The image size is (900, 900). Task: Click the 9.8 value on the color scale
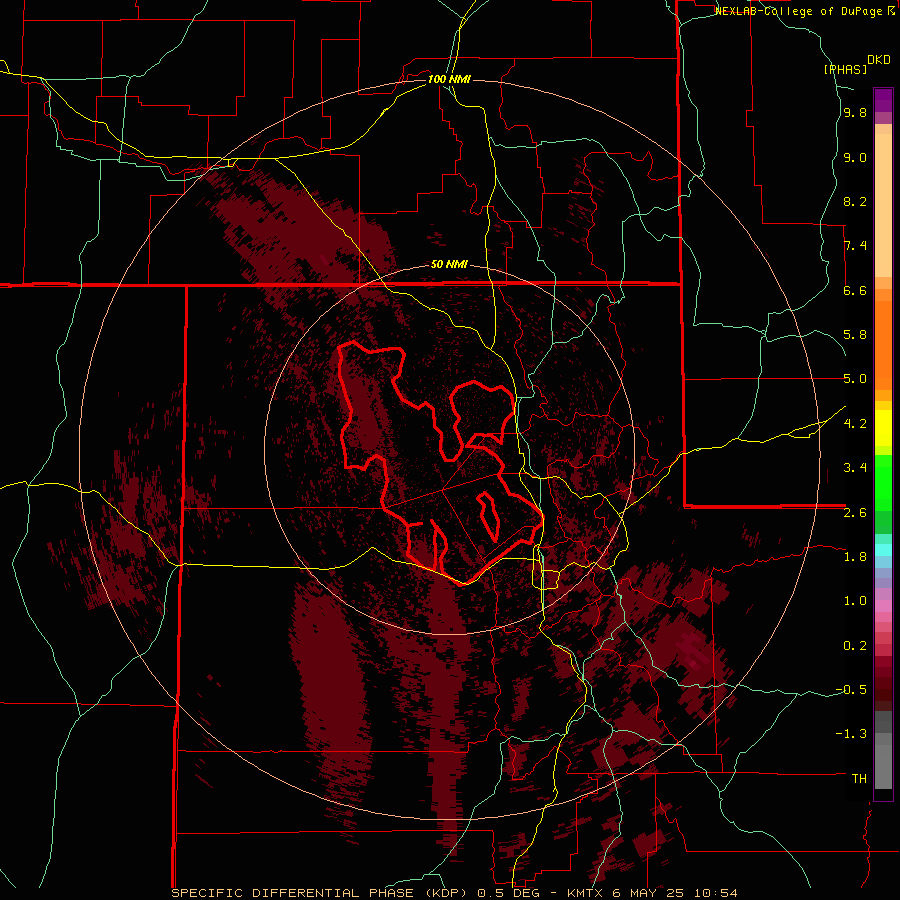855,113
